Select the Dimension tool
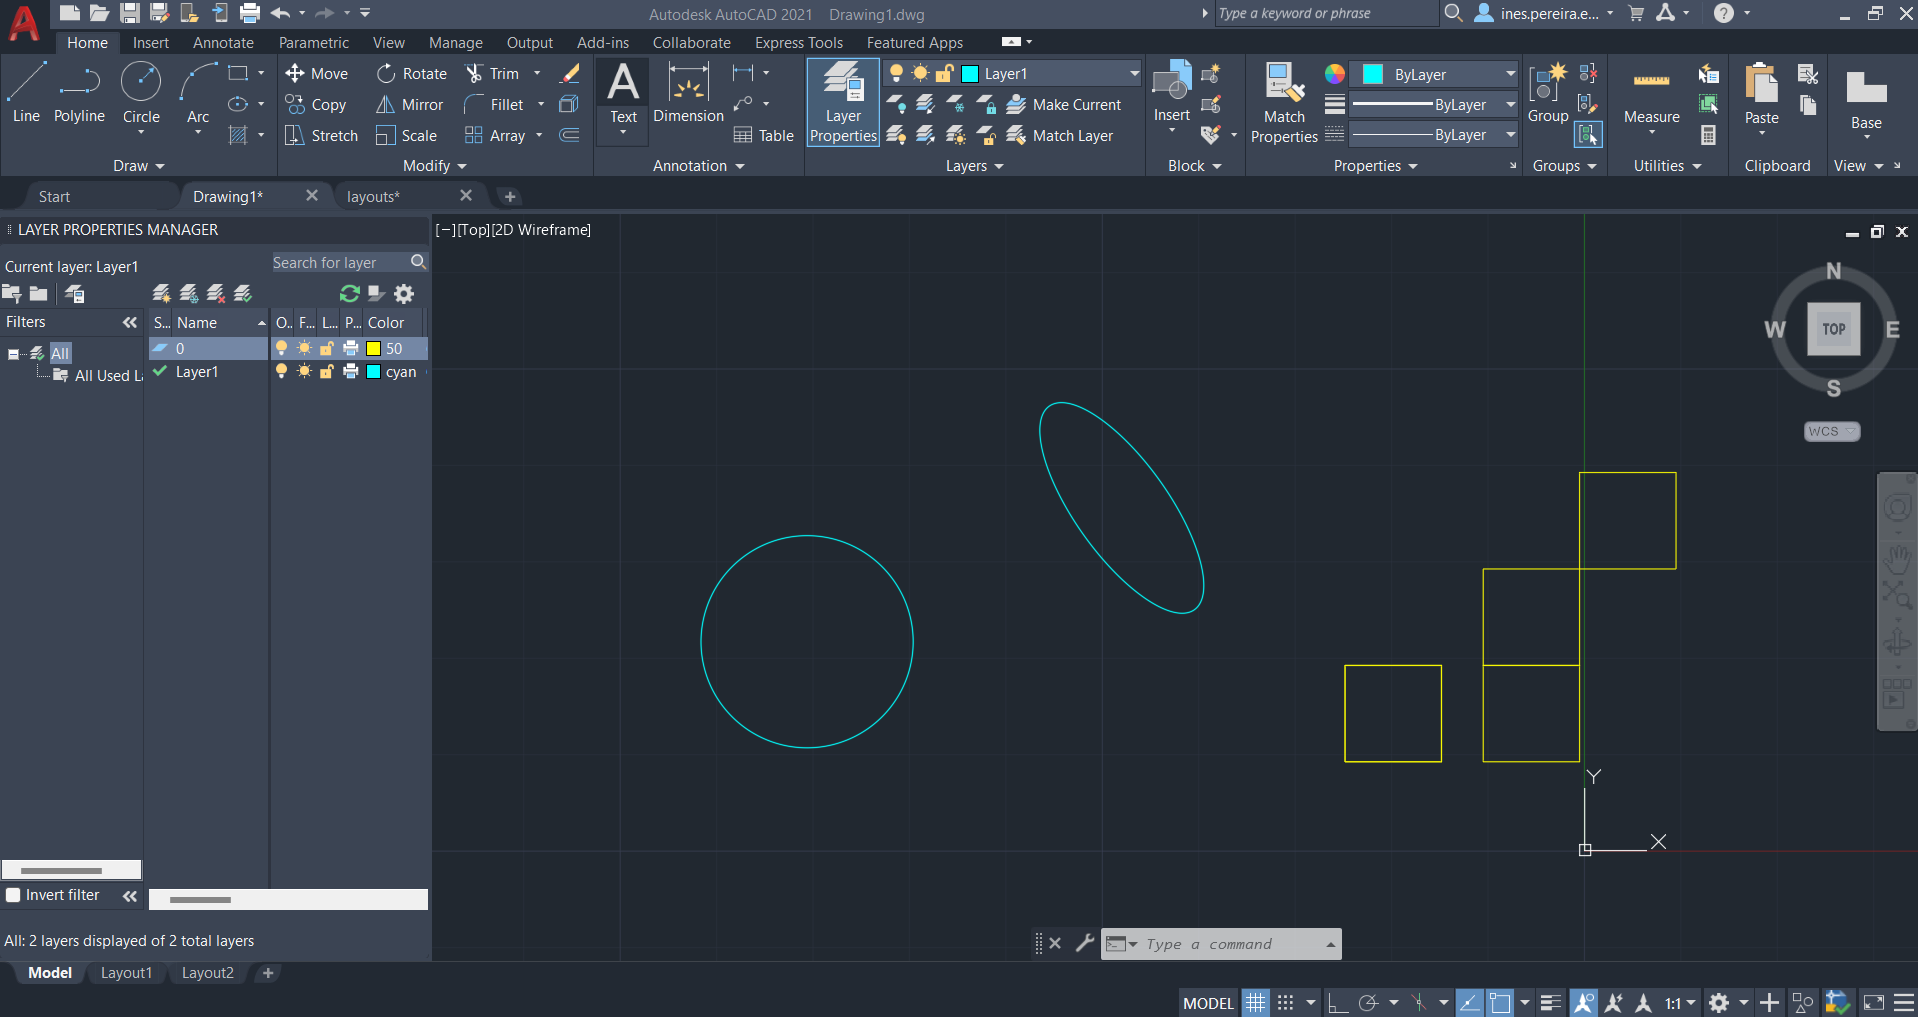This screenshot has width=1918, height=1017. [x=688, y=92]
